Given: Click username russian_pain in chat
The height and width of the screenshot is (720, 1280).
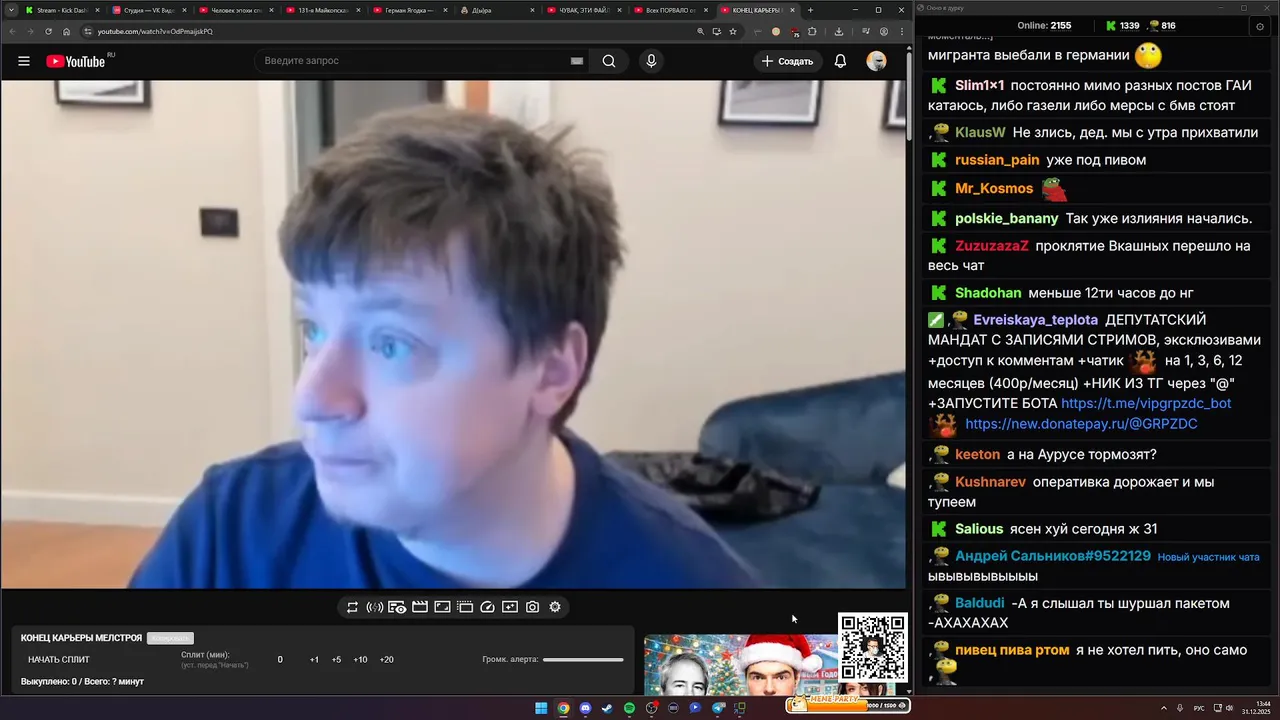Looking at the screenshot, I should (997, 160).
